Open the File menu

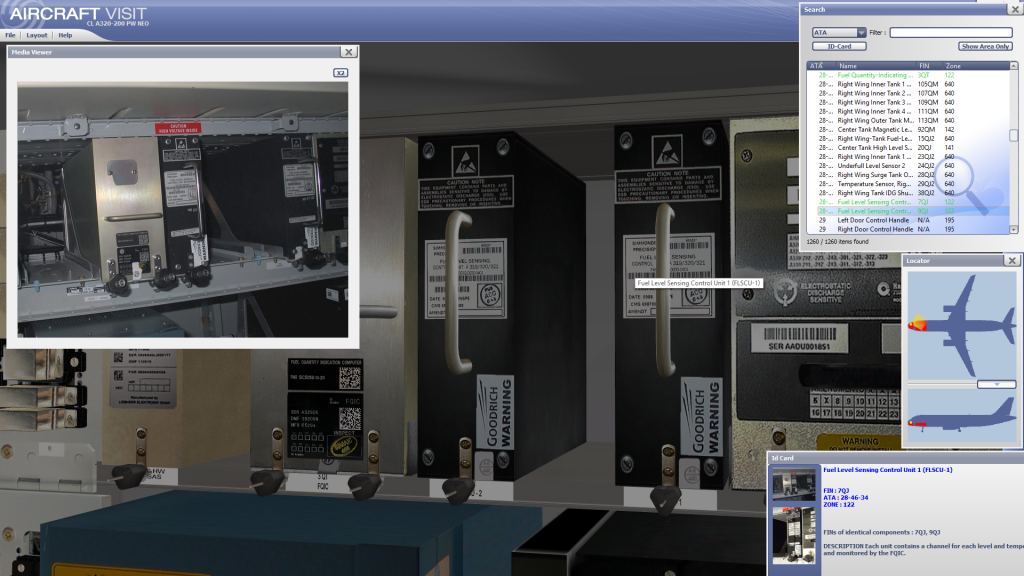(10, 35)
